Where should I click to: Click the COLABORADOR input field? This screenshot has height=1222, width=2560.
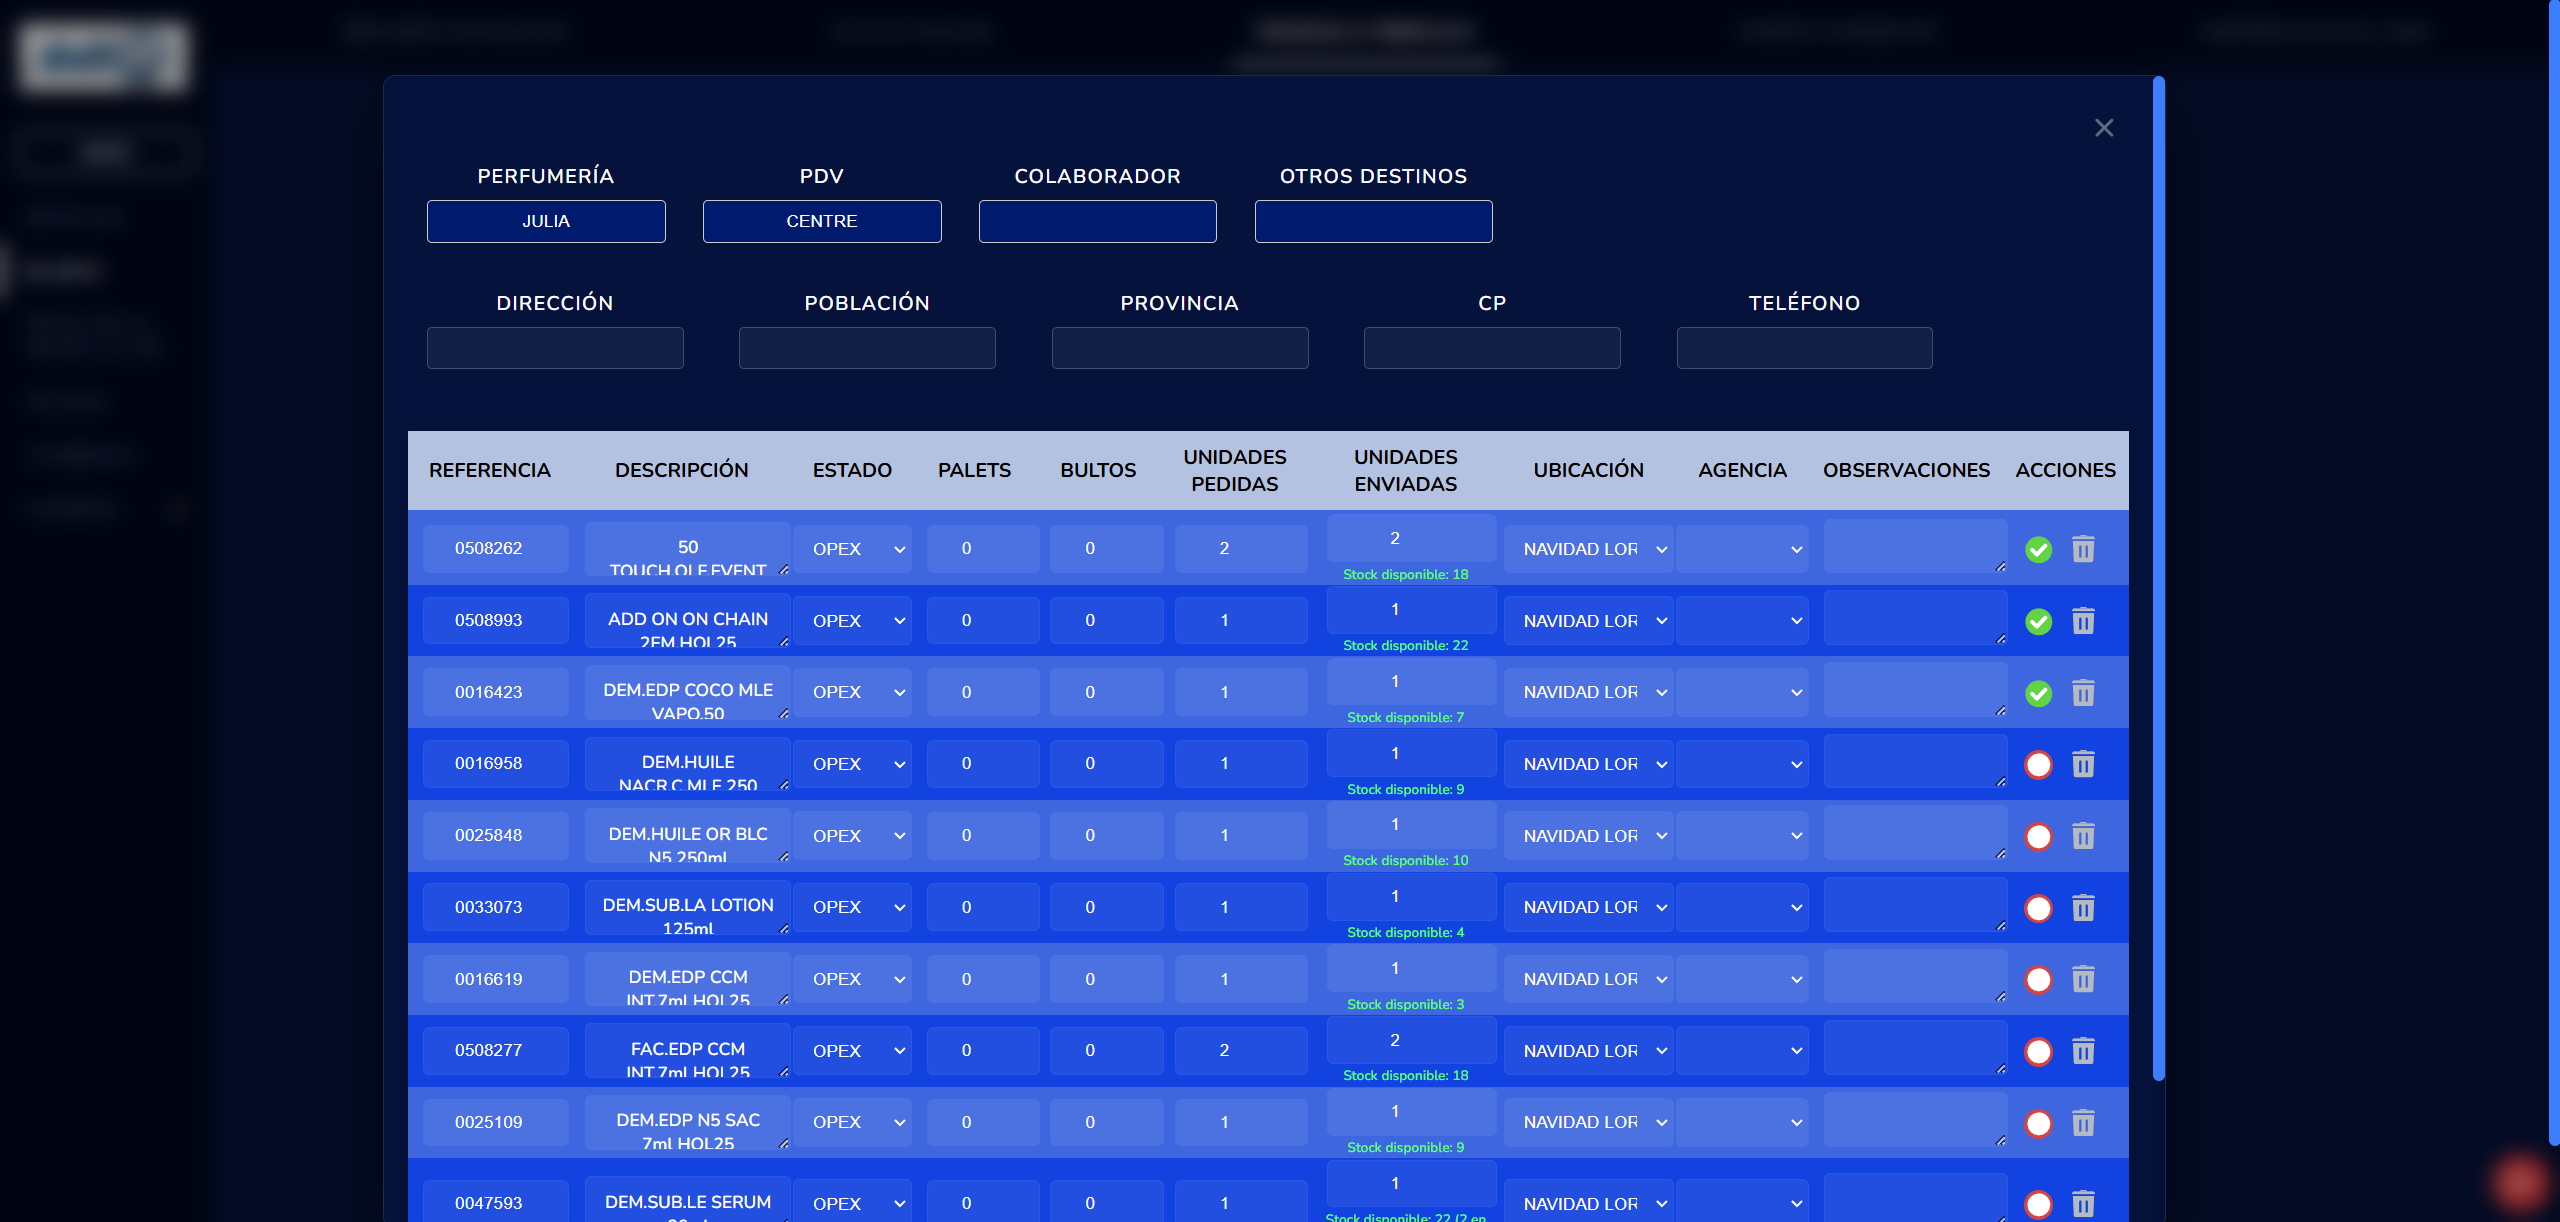point(1097,221)
